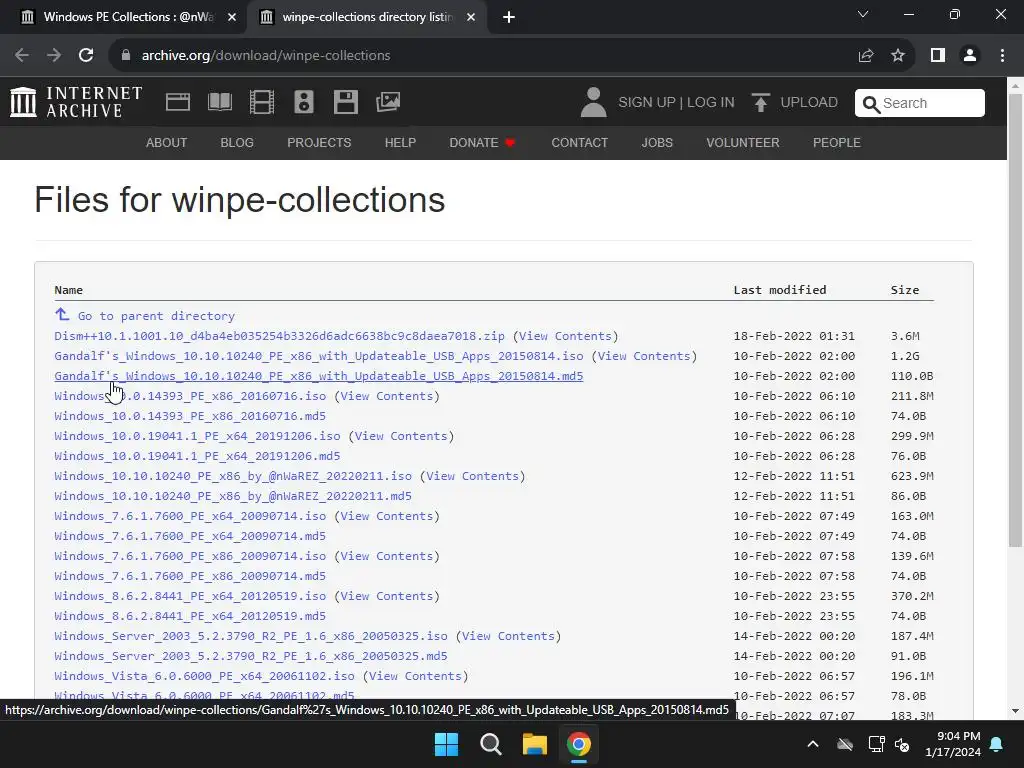The image size is (1024, 768).
Task: Open VOLUNTEER in navigation bar
Action: [743, 142]
